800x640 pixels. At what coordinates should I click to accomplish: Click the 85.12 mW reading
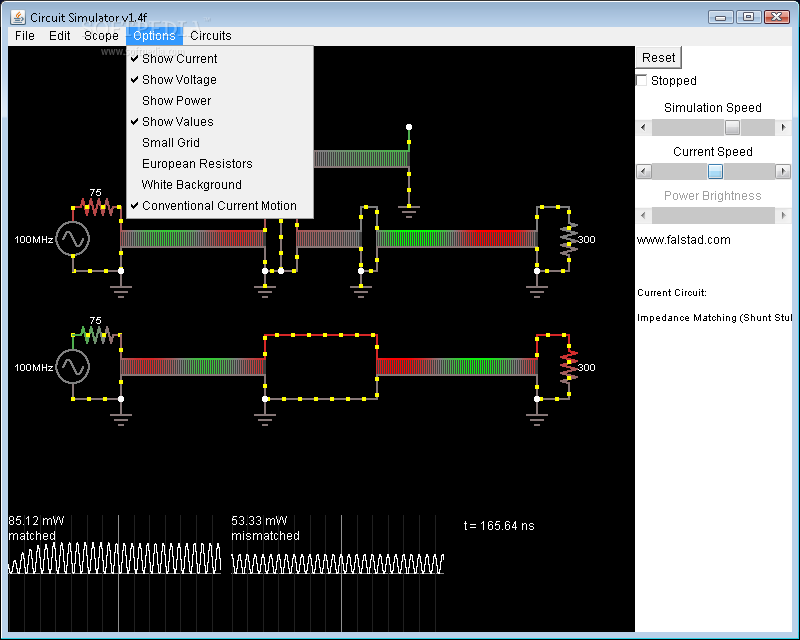click(x=36, y=521)
